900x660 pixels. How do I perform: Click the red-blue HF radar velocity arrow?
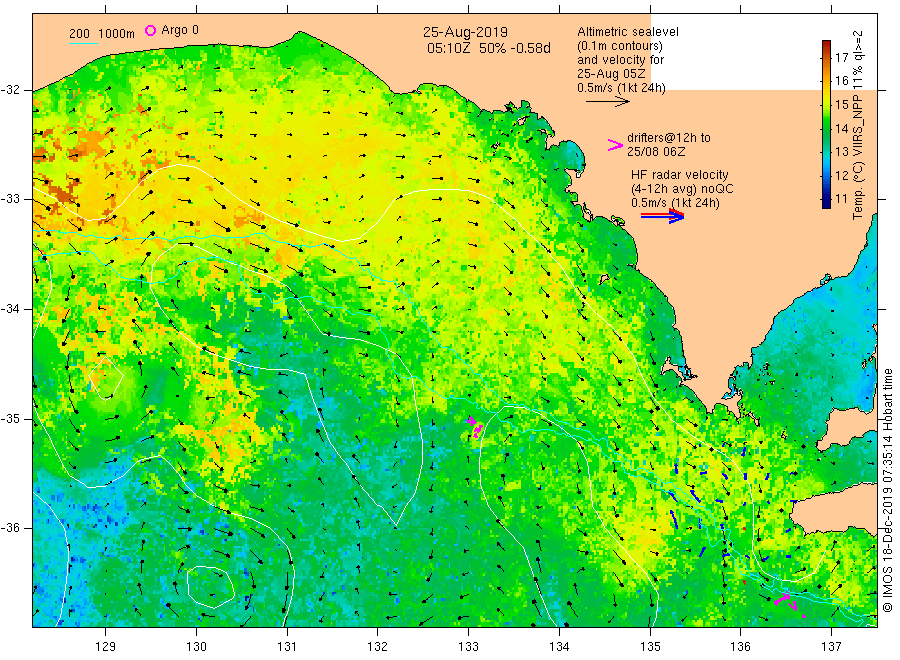click(663, 216)
